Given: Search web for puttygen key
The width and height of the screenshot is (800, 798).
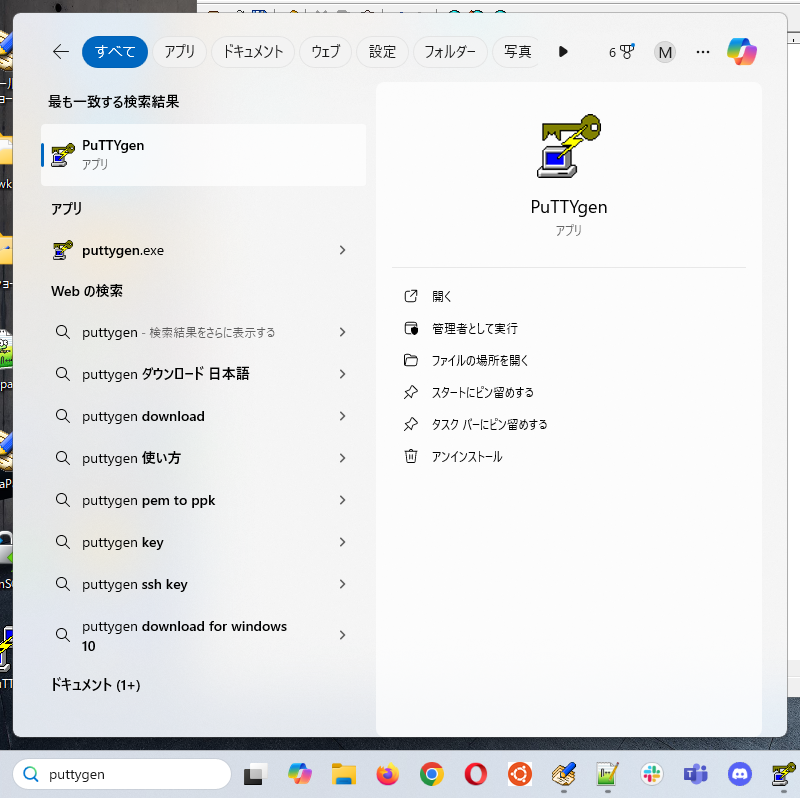Looking at the screenshot, I should coord(204,542).
